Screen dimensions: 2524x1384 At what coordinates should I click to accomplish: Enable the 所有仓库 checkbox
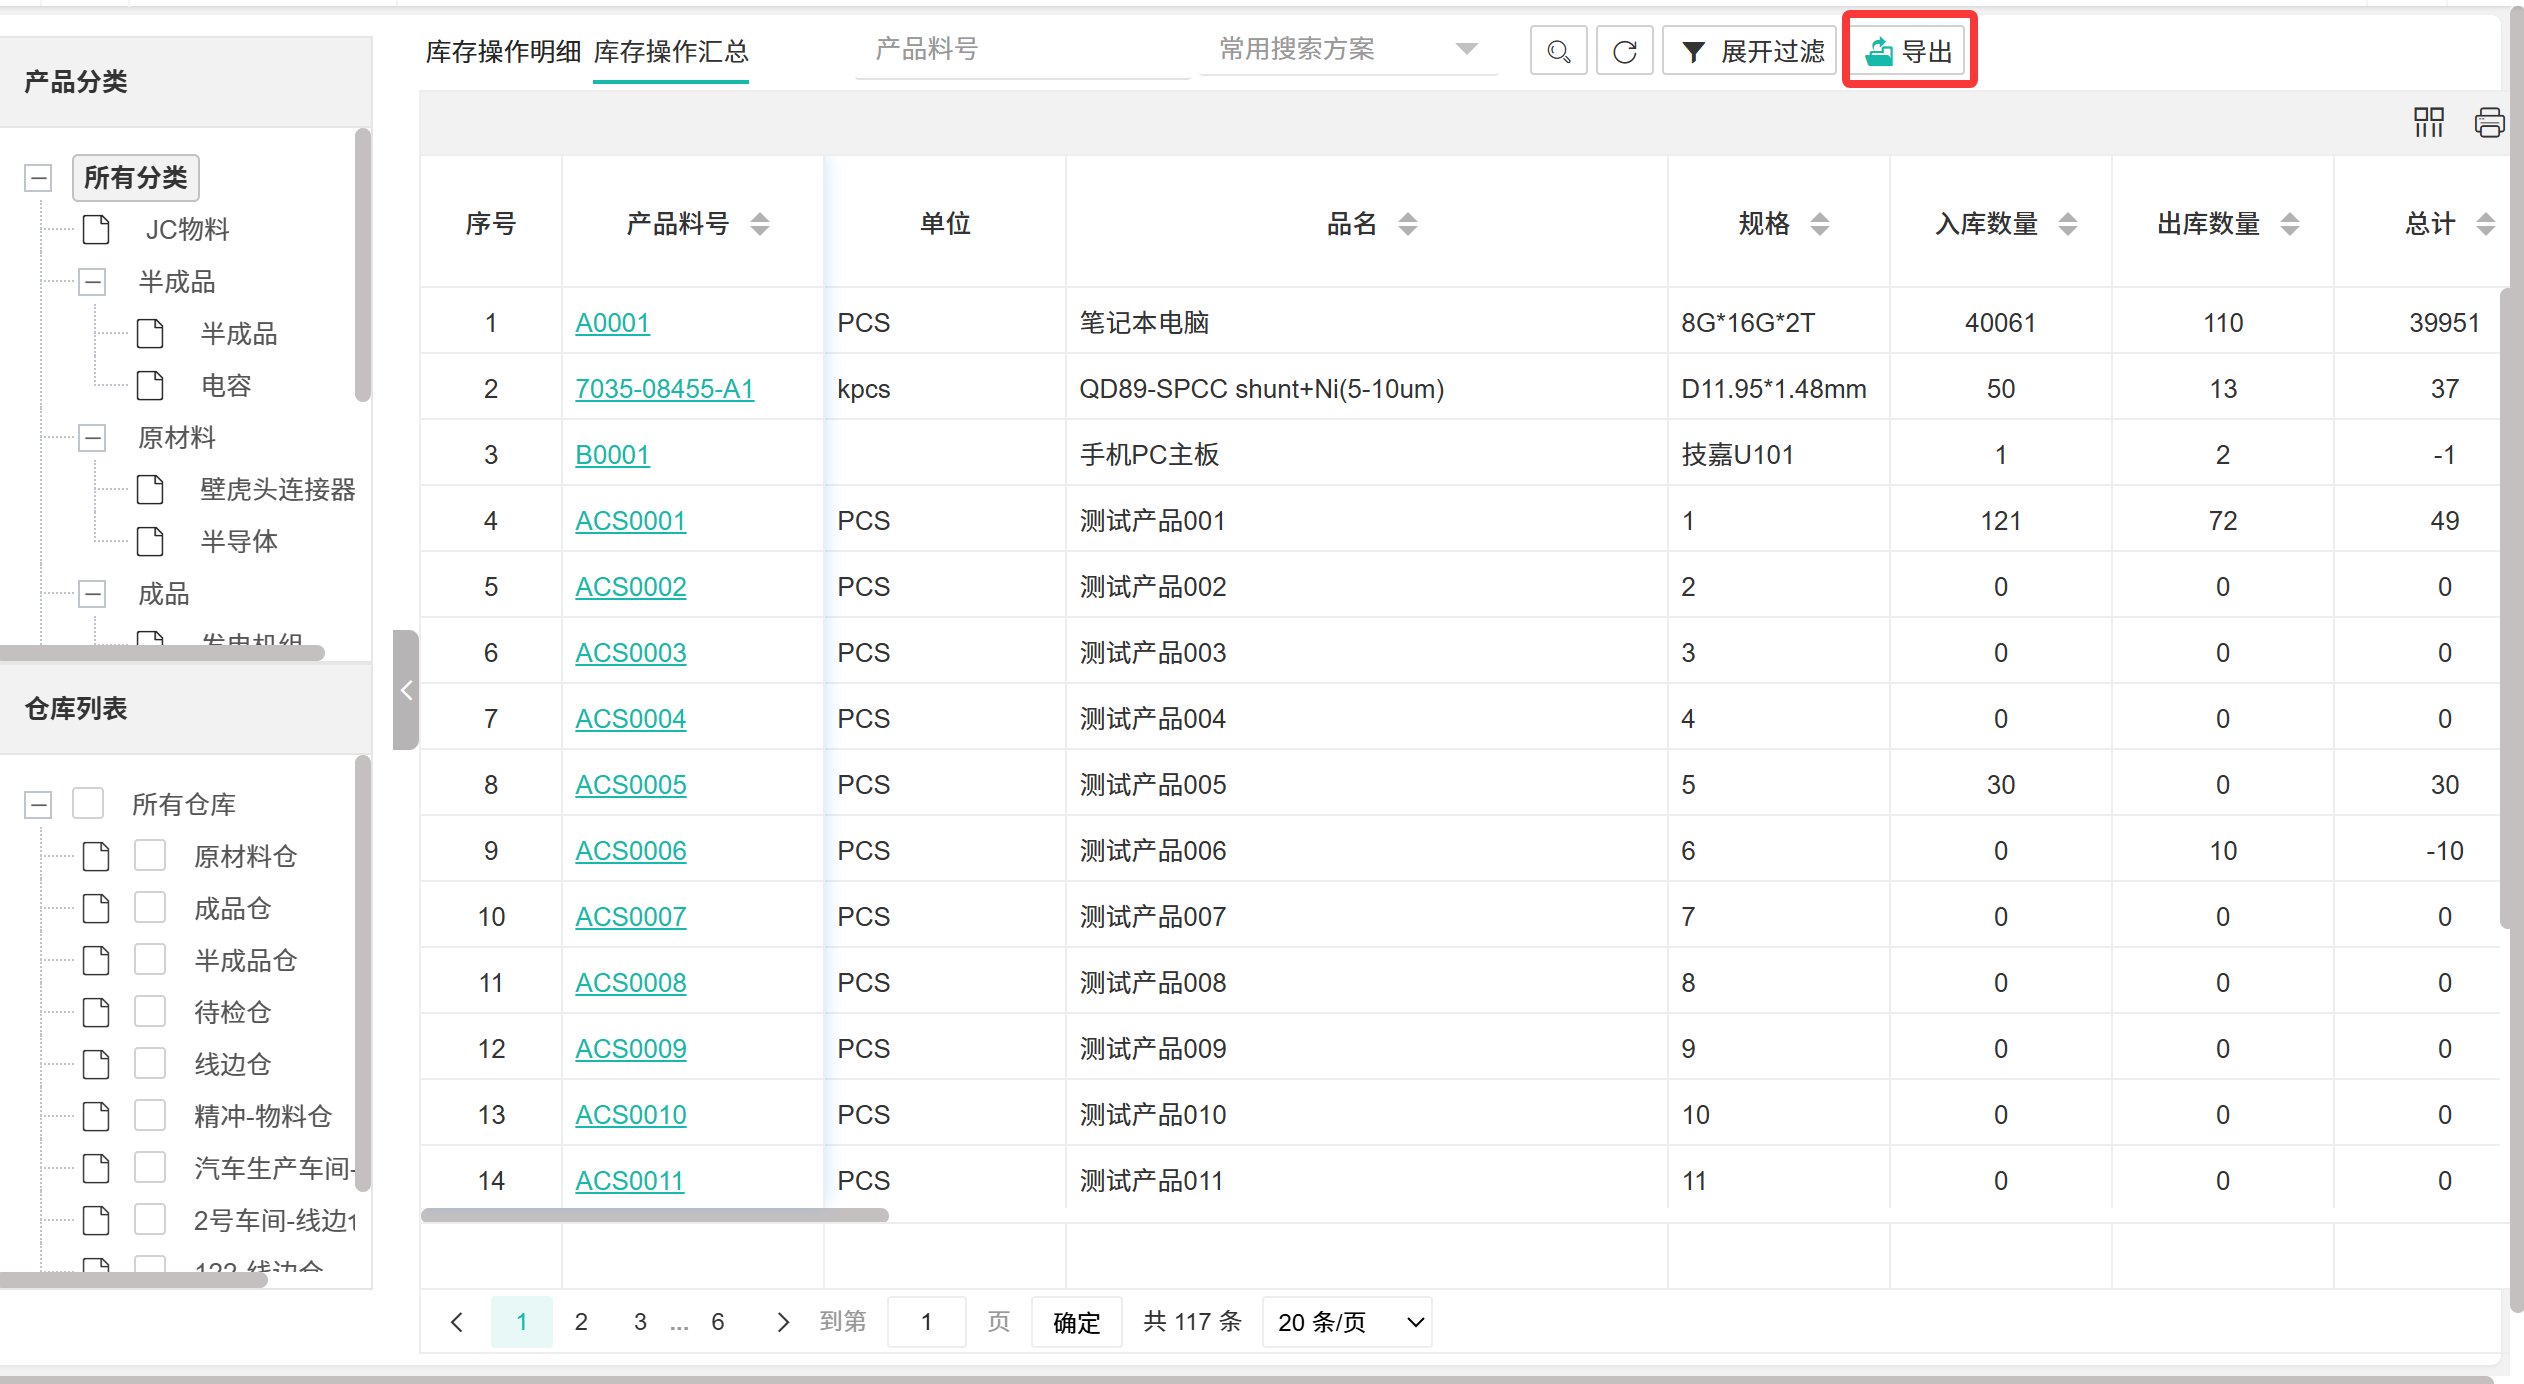(x=88, y=804)
